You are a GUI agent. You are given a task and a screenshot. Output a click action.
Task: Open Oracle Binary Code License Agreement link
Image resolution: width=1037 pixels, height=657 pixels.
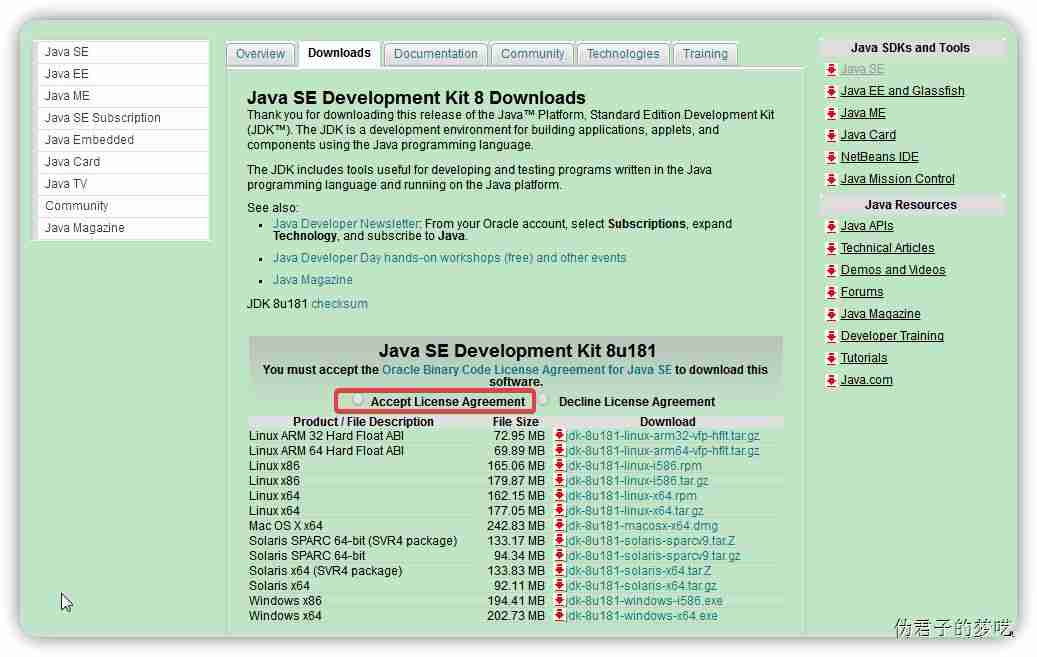tap(526, 370)
